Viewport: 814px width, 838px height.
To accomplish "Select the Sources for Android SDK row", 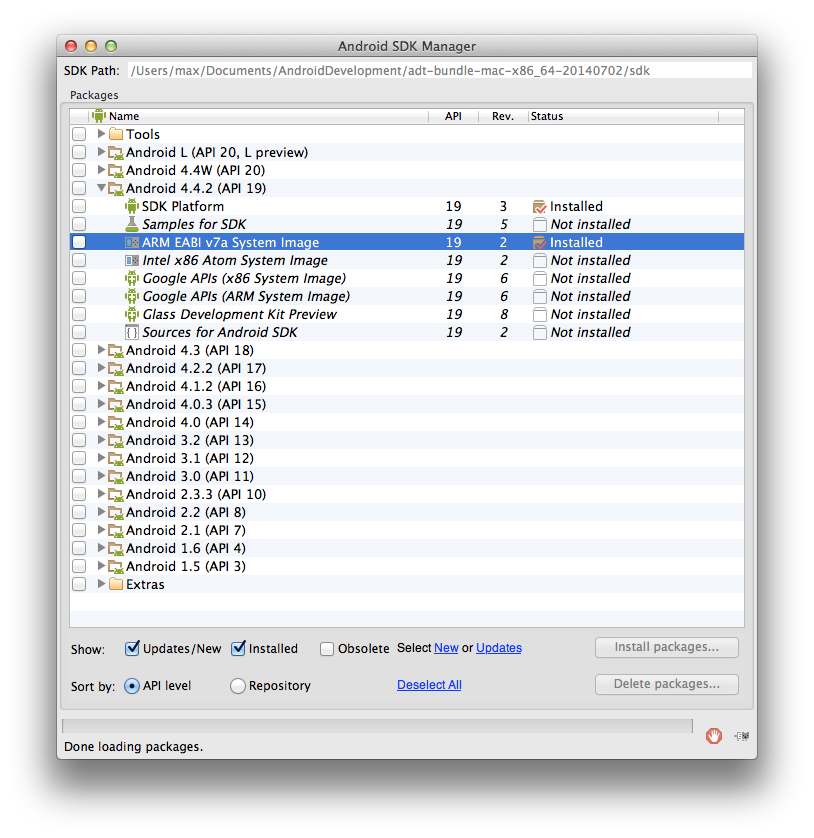I will (407, 332).
